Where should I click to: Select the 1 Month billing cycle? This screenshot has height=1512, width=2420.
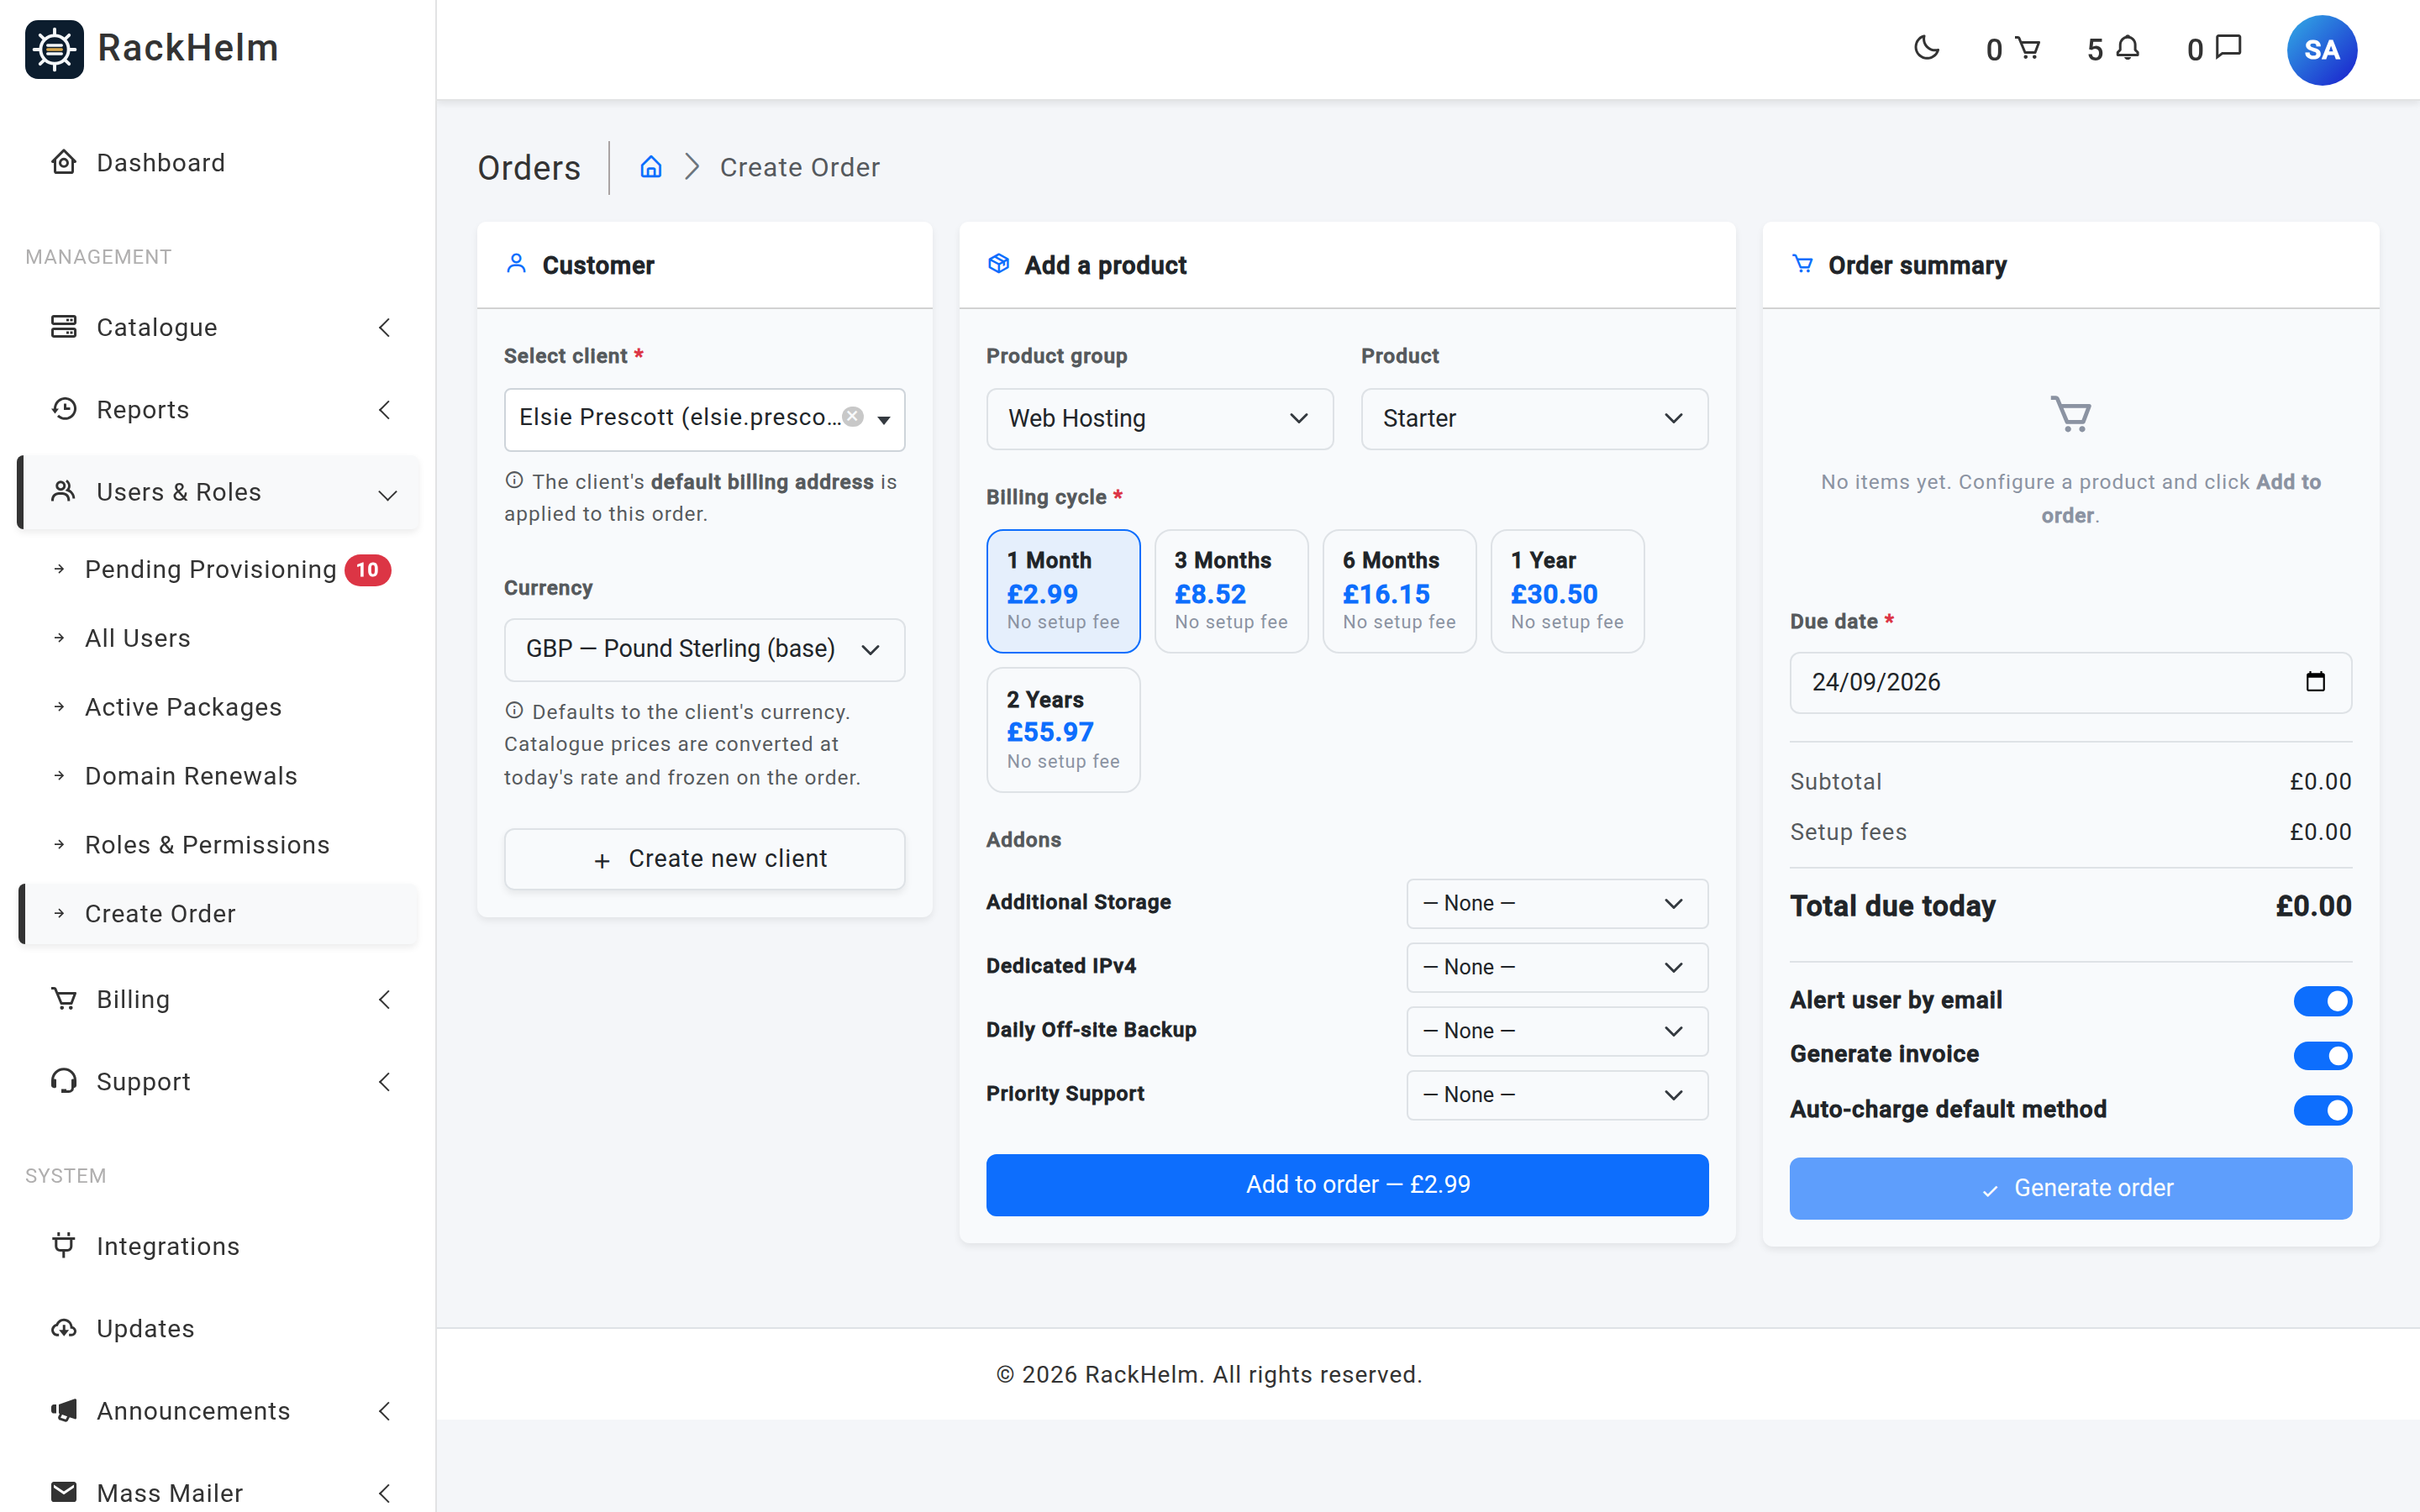[x=1063, y=591]
